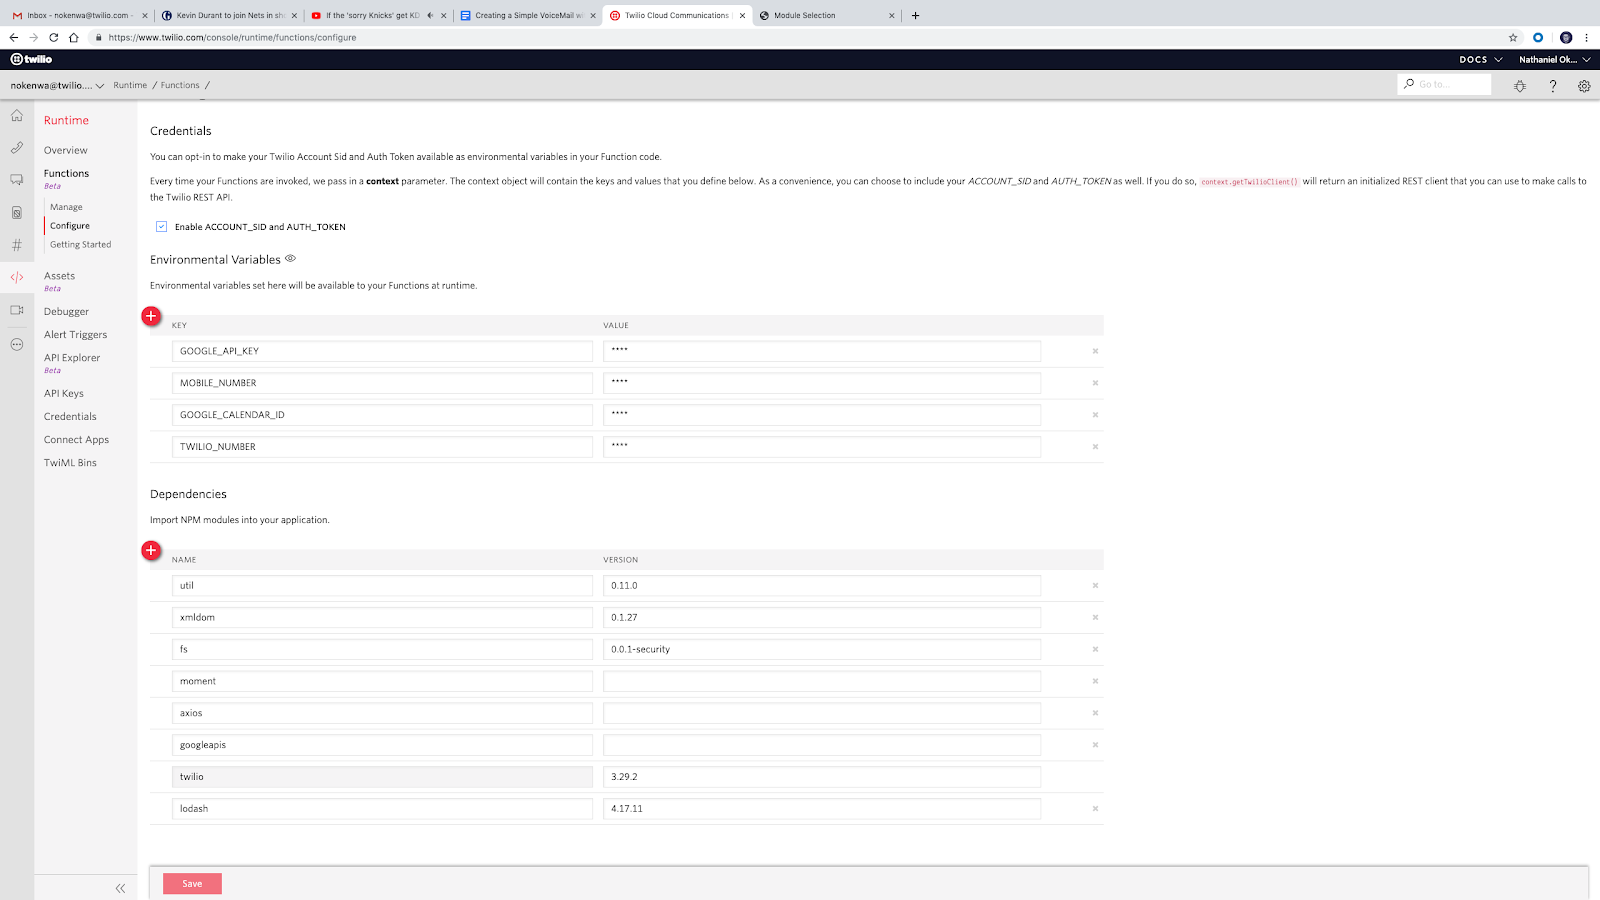Click the video icon in left sidebar
The image size is (1600, 900).
17,310
